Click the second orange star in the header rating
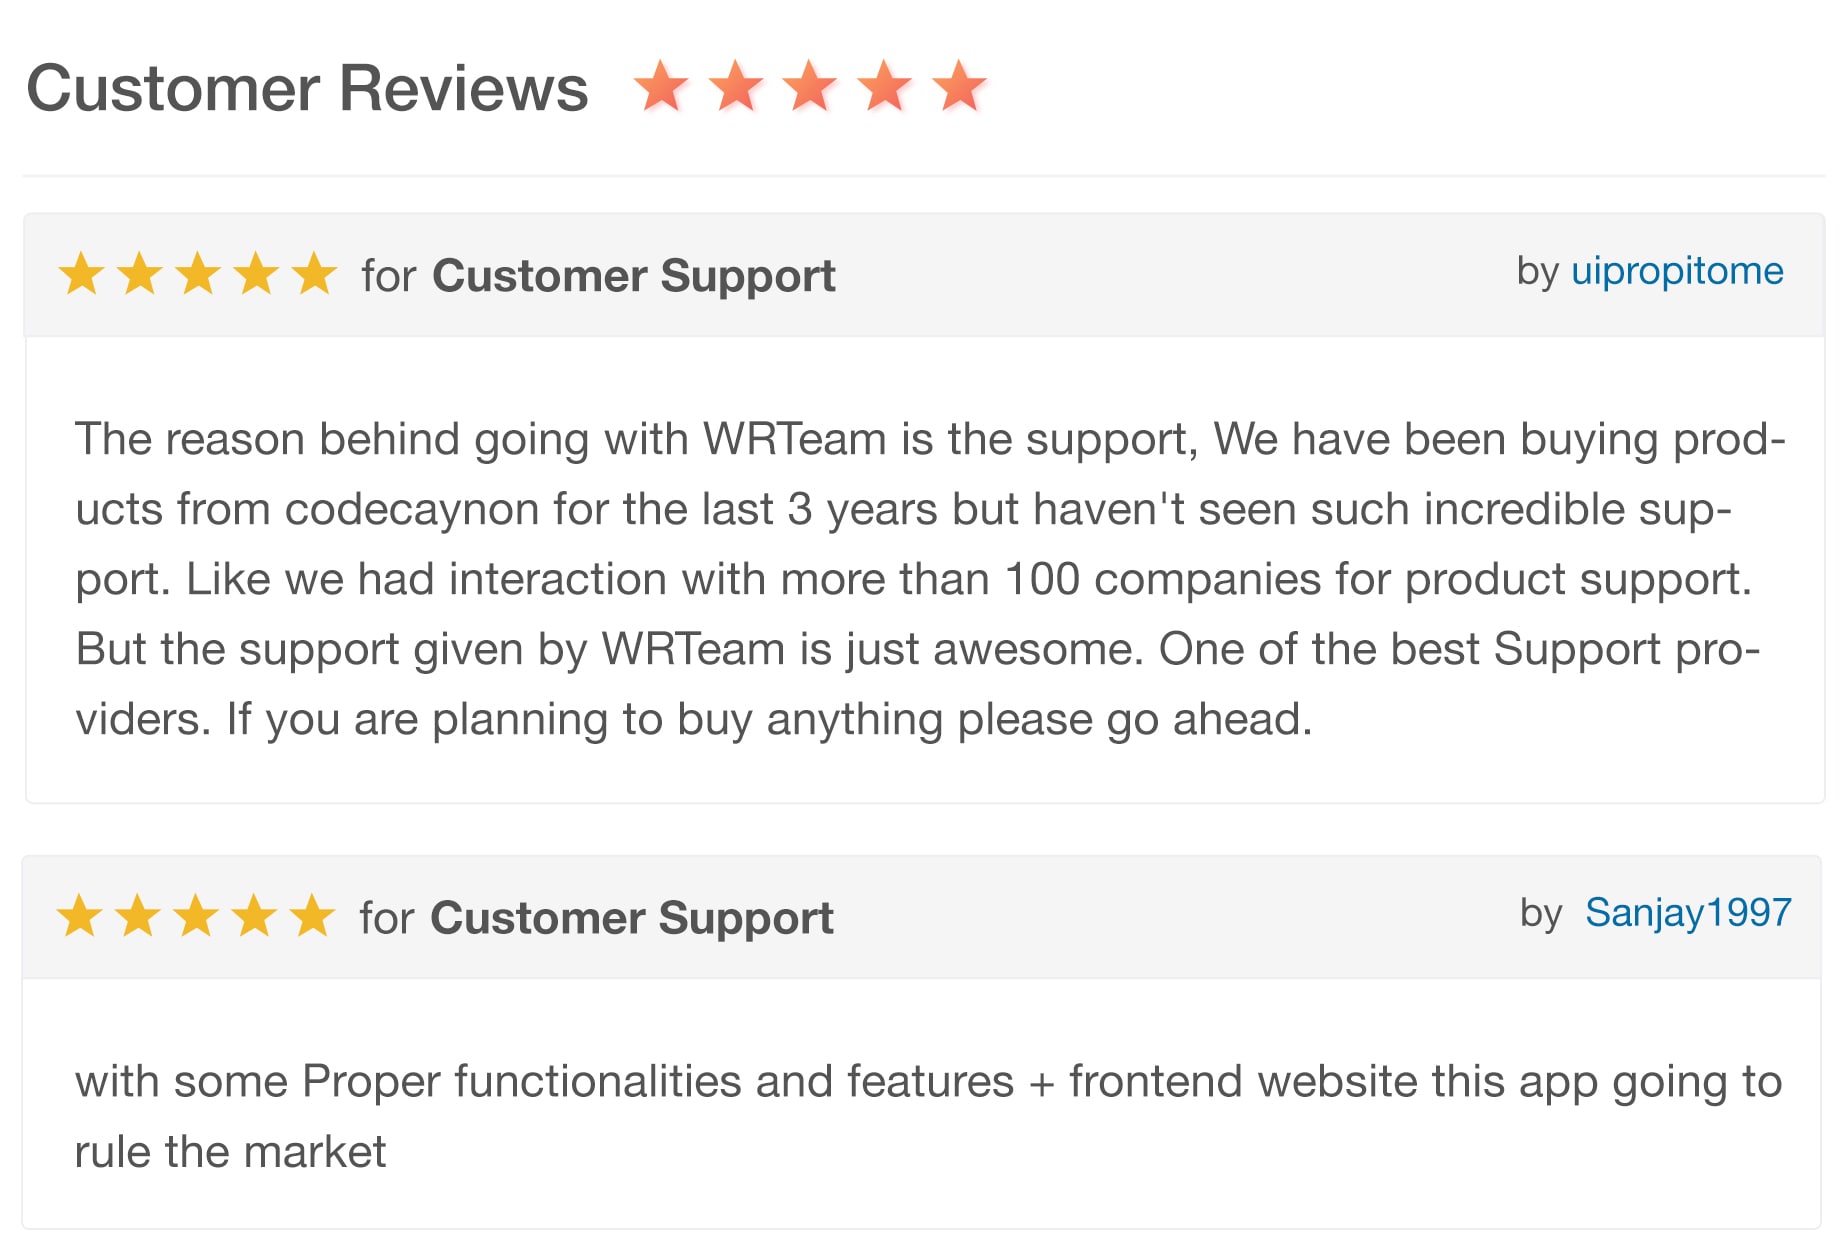Screen dimensions: 1848x1255 coord(736,86)
